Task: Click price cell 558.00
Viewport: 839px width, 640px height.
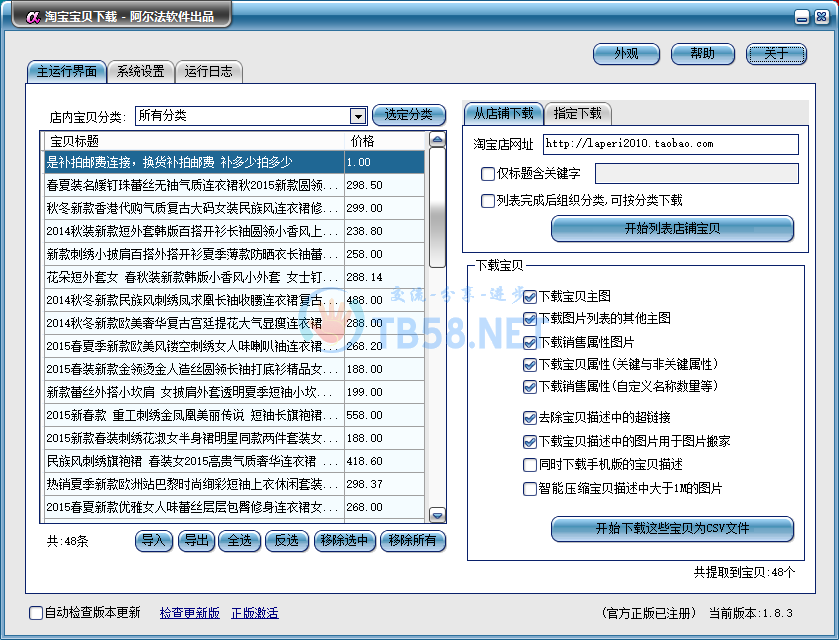Action: 385,415
